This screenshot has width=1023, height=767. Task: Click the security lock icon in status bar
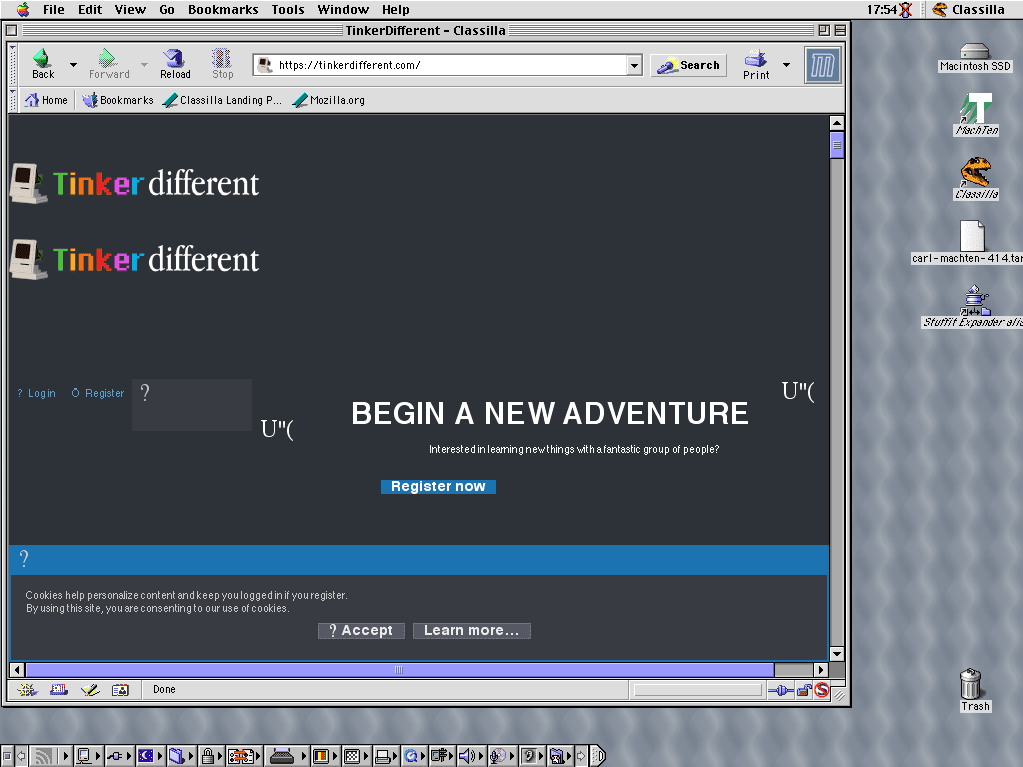[804, 690]
